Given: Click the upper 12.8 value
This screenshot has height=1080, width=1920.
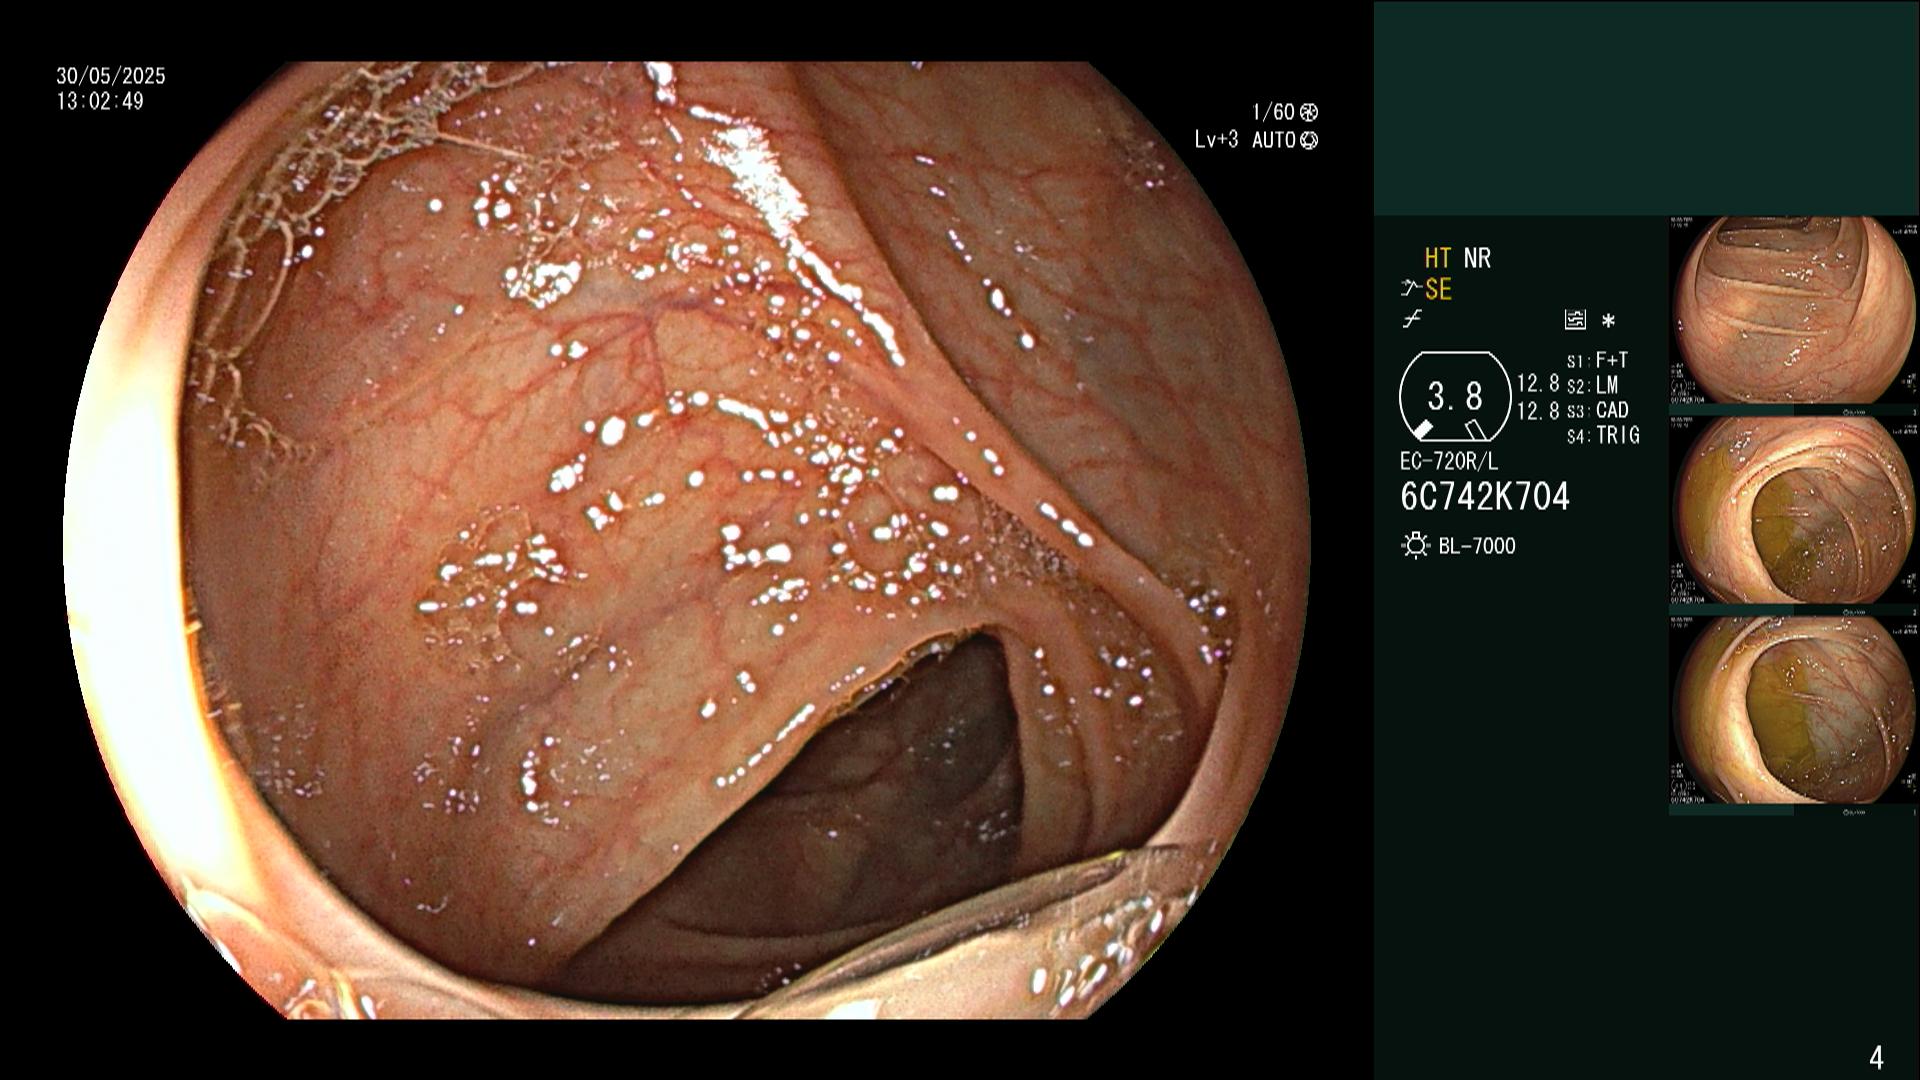Looking at the screenshot, I should tap(1538, 384).
